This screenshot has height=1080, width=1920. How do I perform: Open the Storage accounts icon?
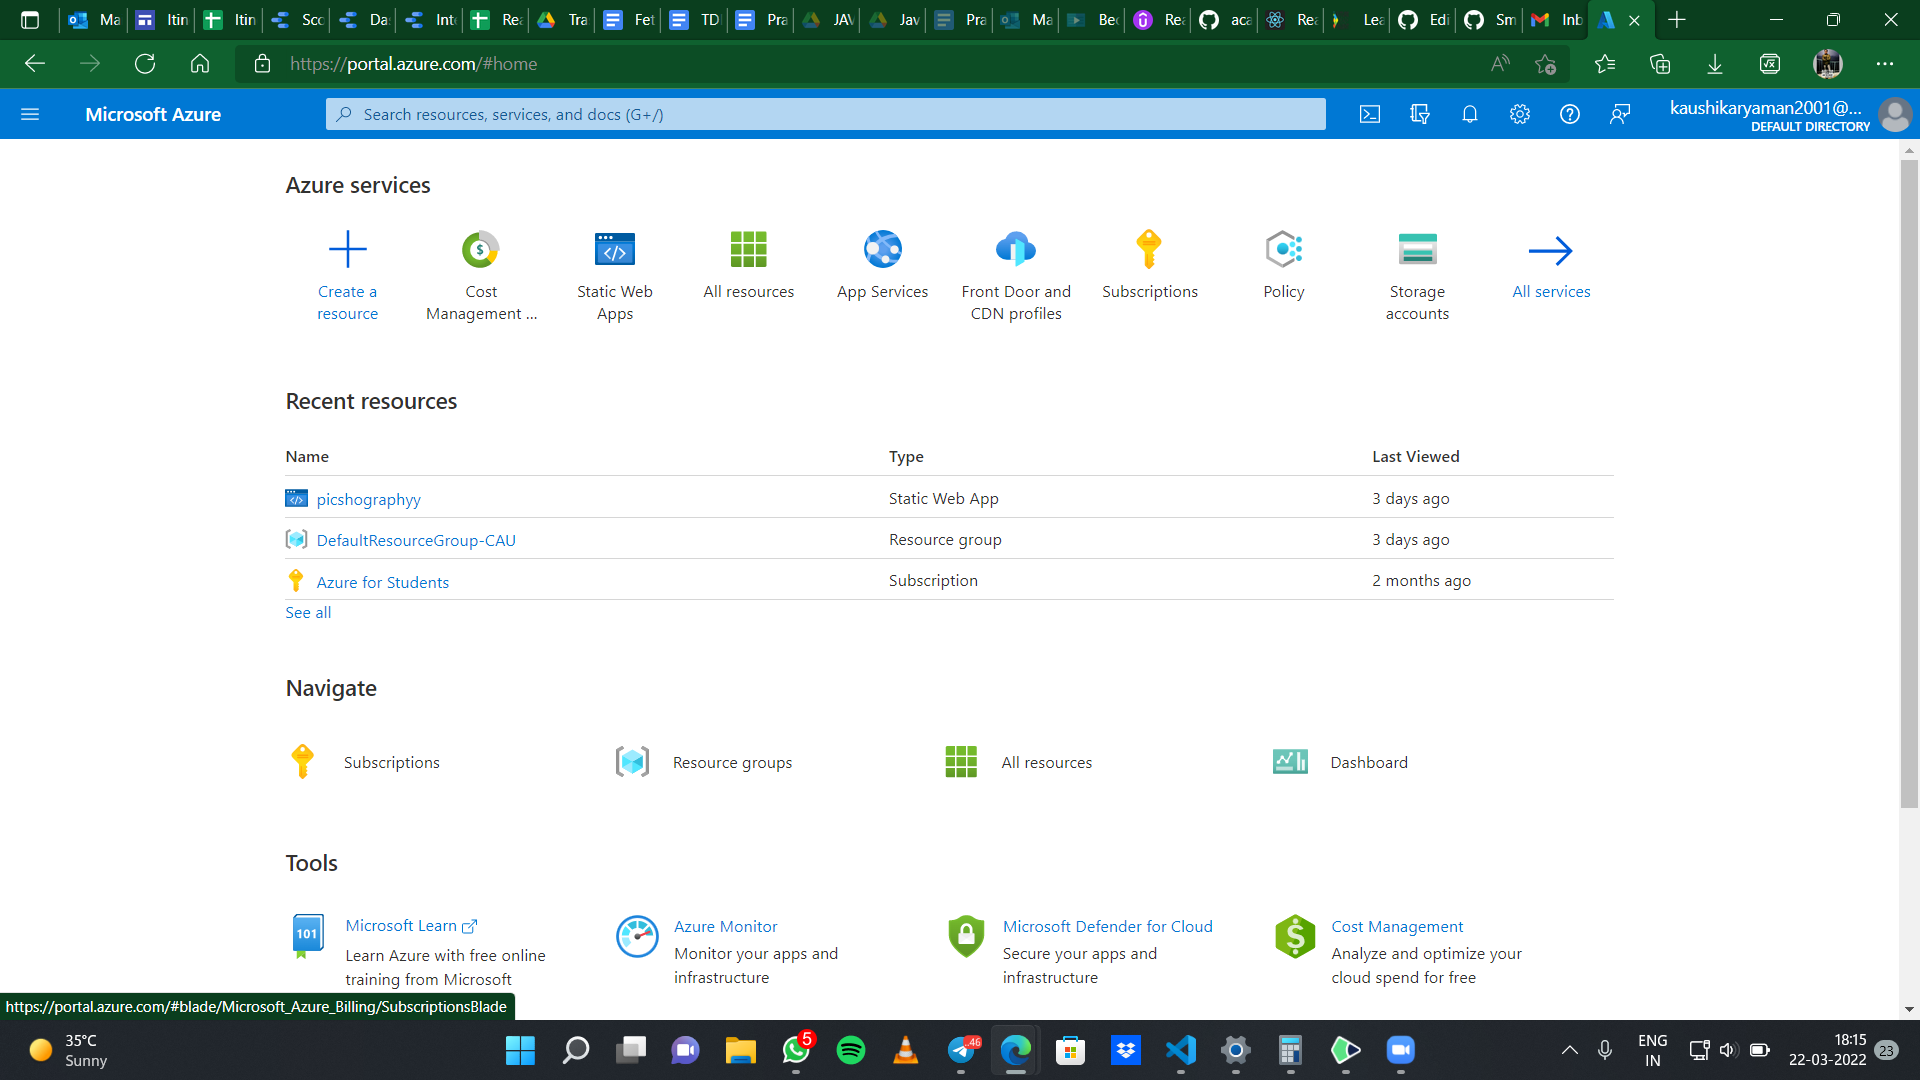pyautogui.click(x=1417, y=250)
